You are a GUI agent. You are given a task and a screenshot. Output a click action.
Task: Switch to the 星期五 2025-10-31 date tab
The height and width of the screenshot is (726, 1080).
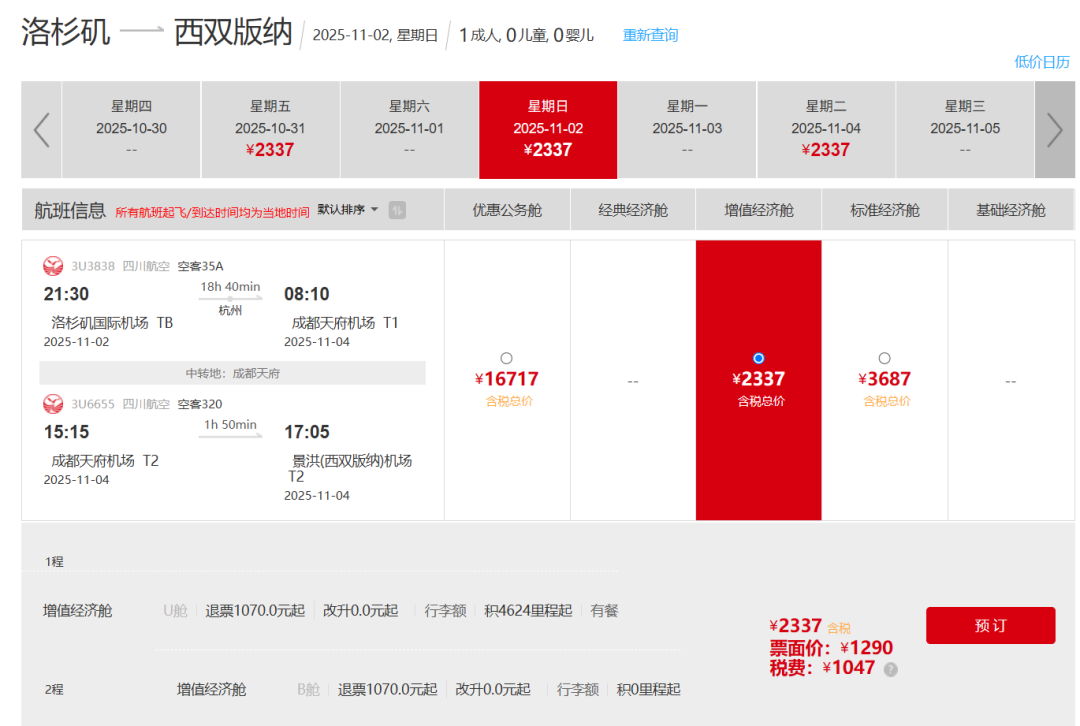coord(270,129)
